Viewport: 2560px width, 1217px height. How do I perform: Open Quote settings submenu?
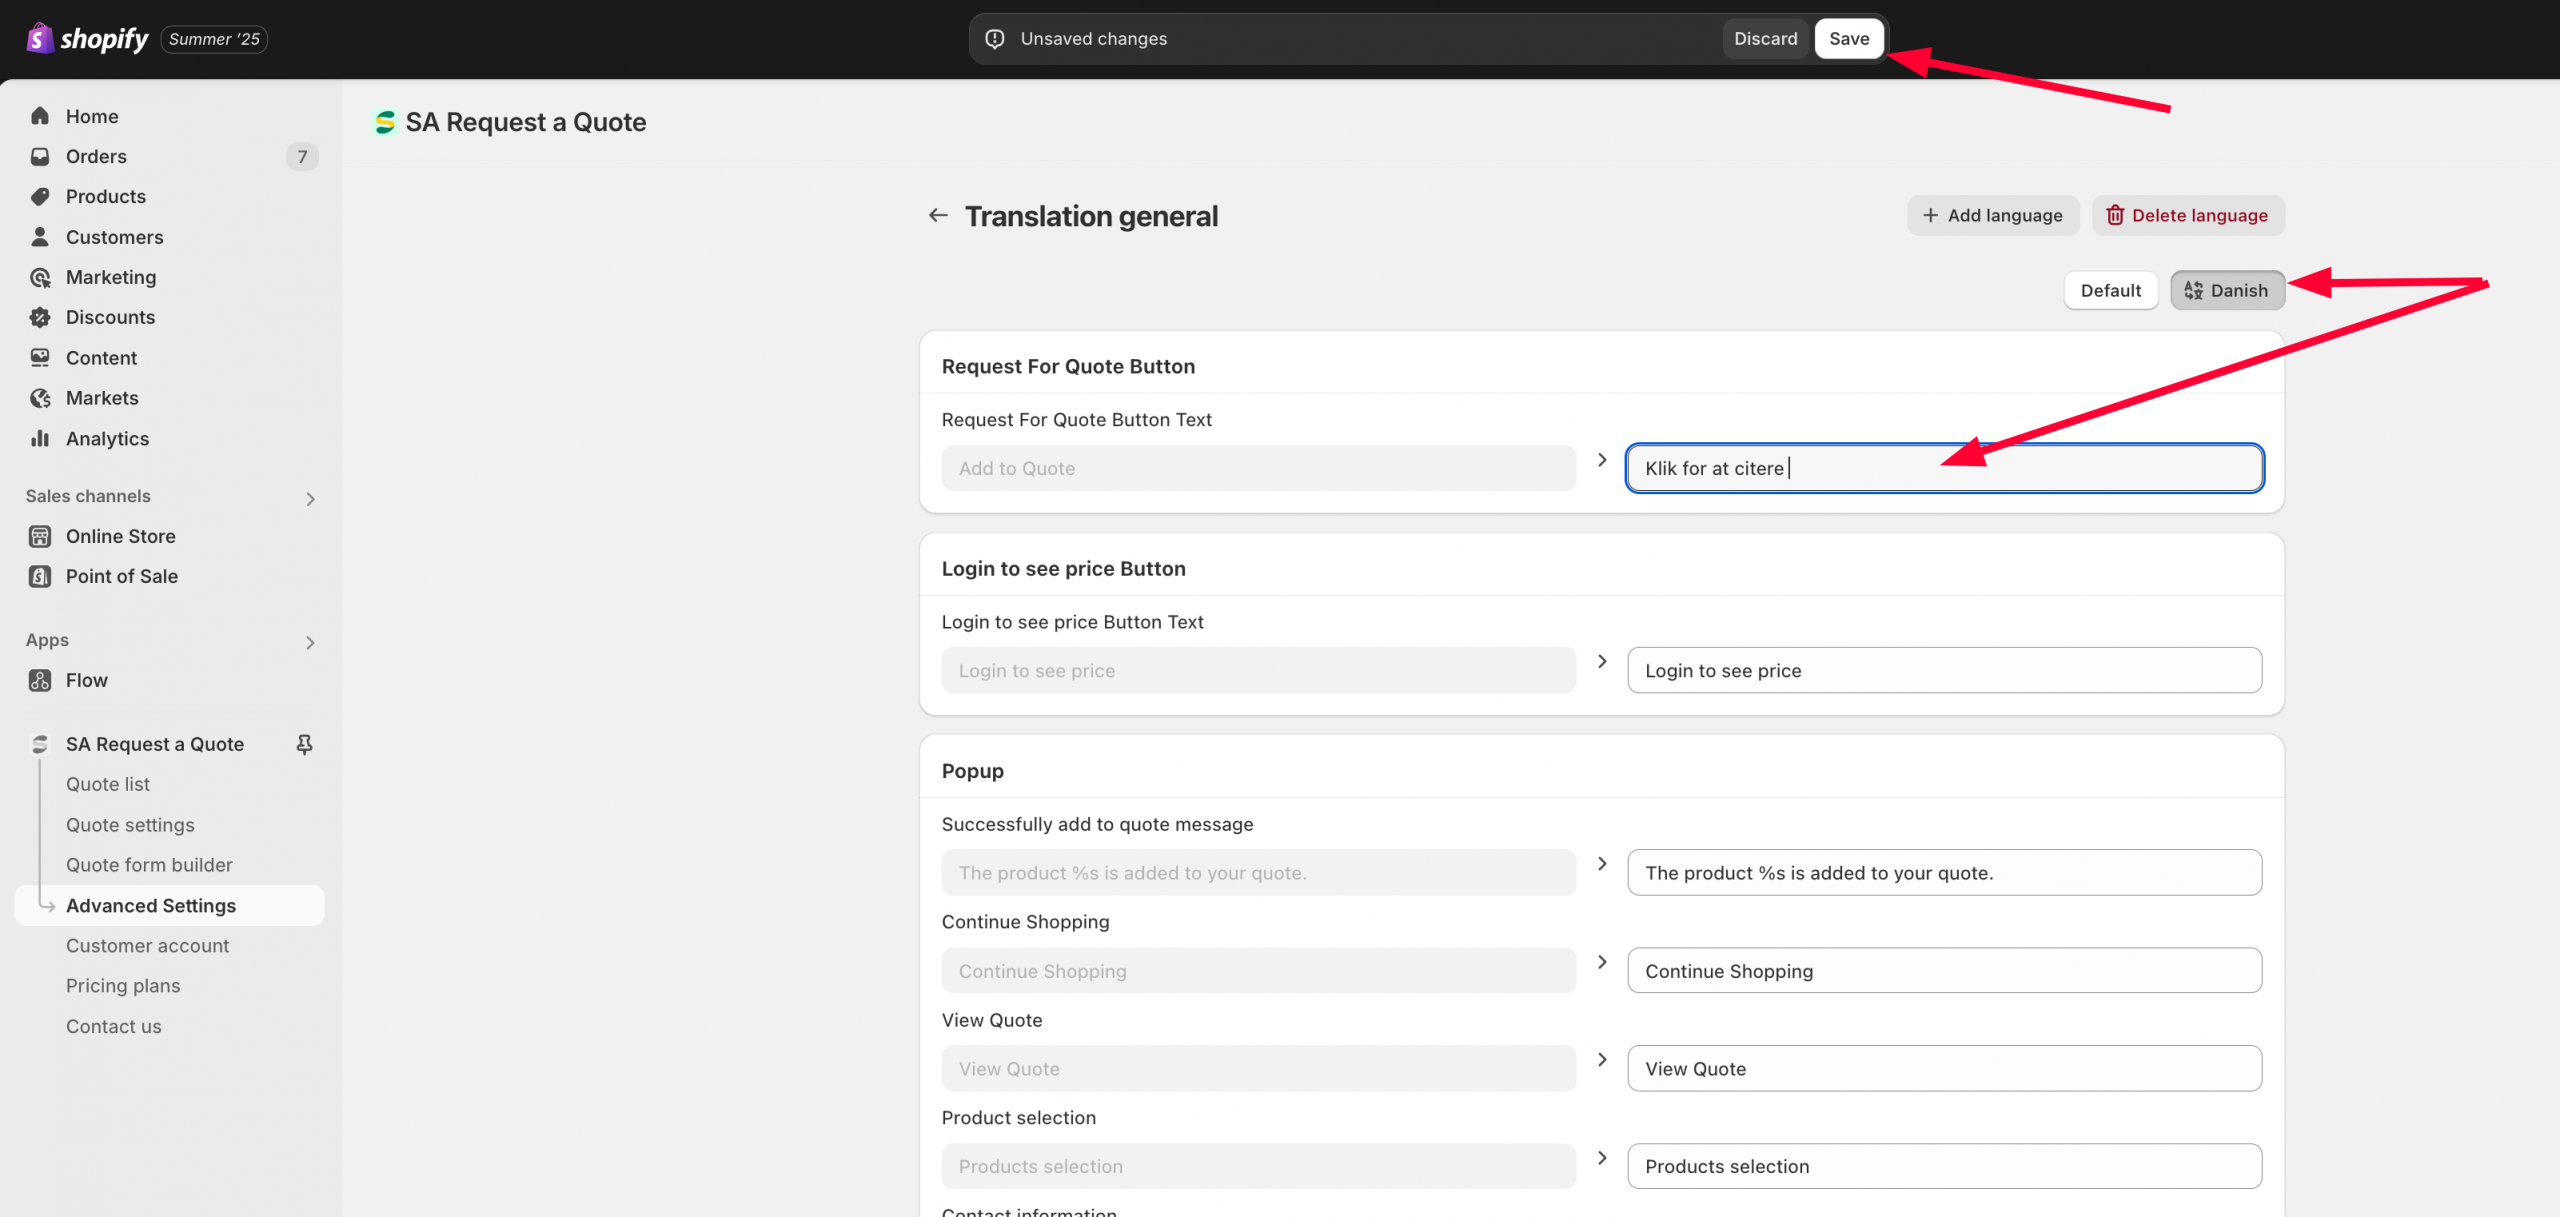pos(130,825)
